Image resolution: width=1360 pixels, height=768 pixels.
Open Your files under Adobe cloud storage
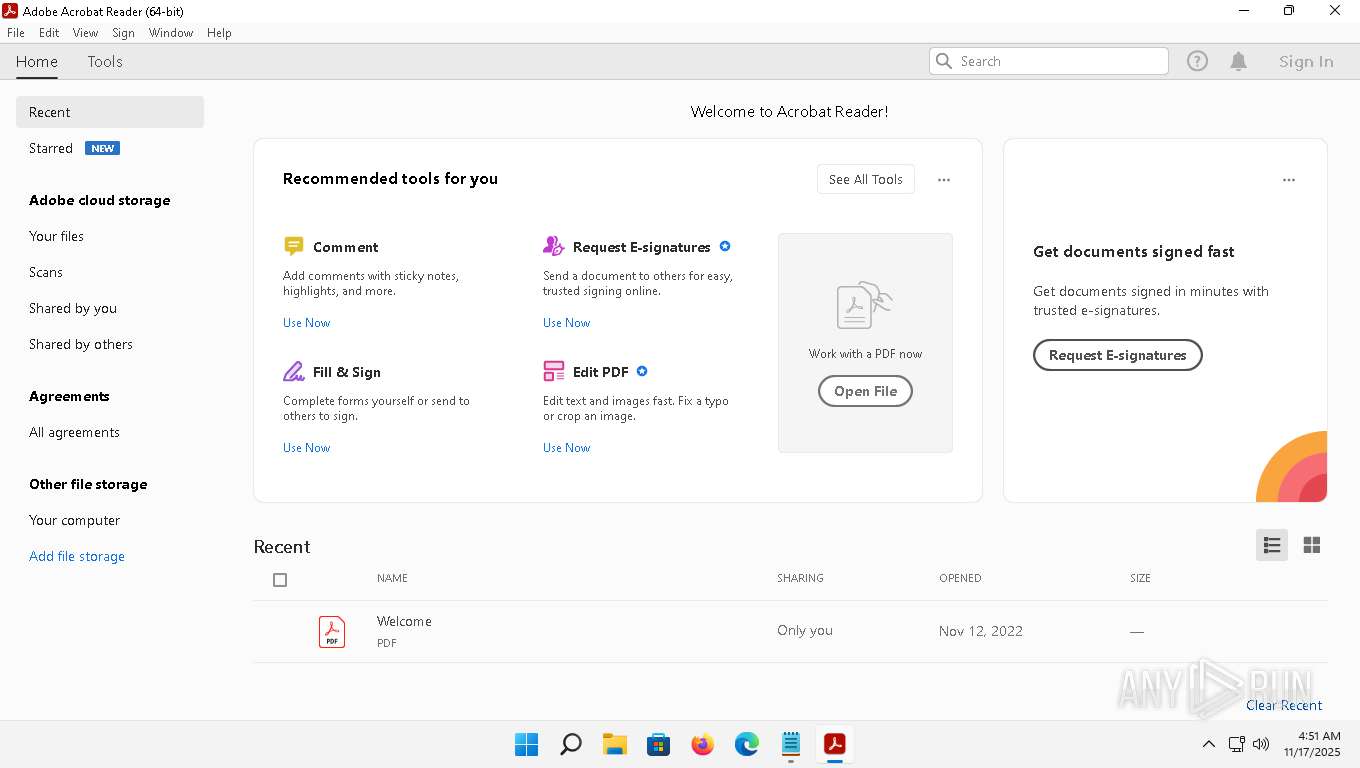pyautogui.click(x=56, y=236)
